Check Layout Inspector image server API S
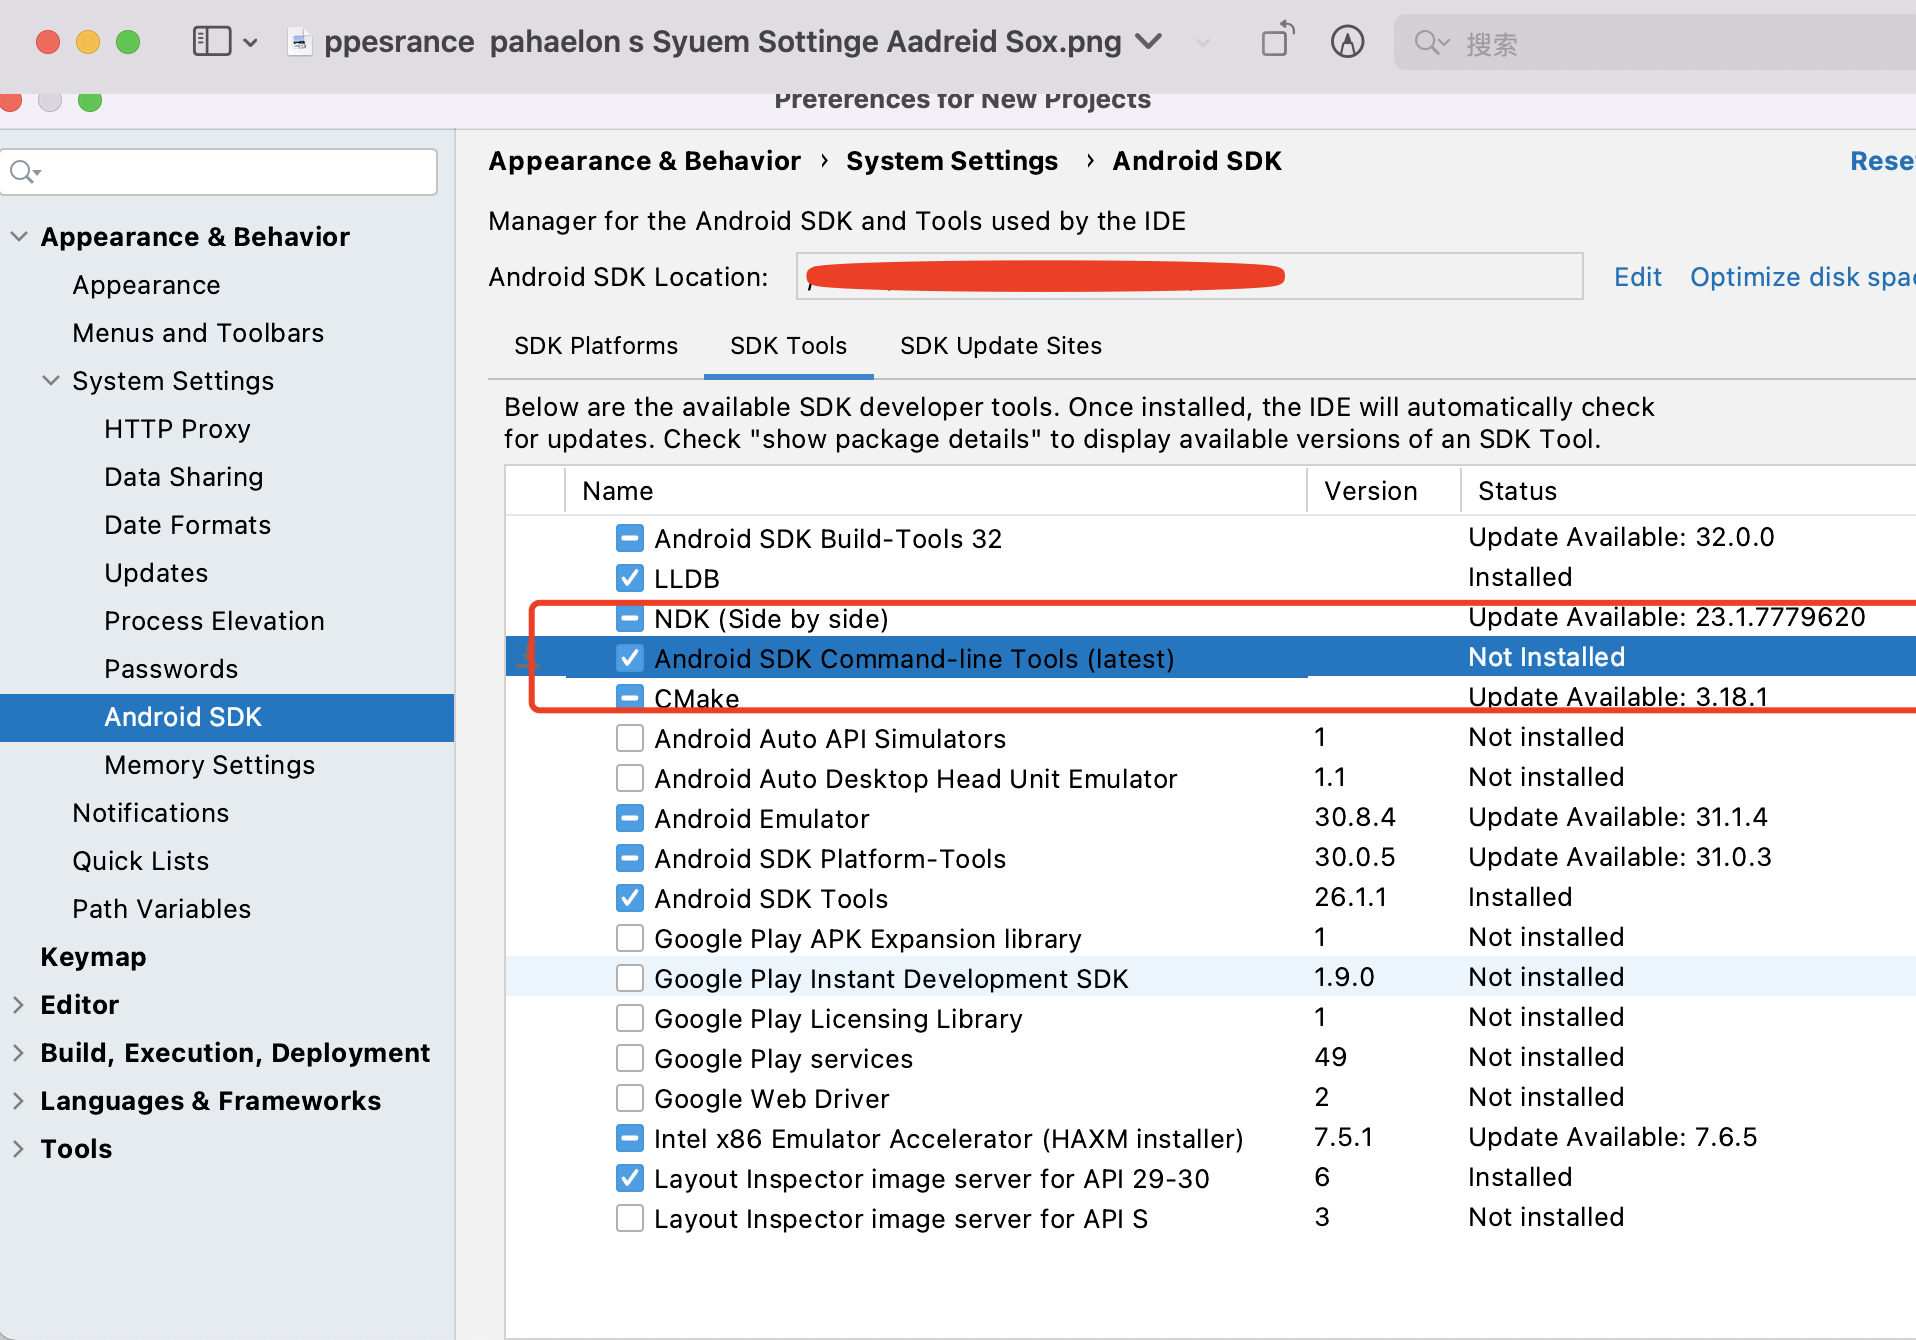1916x1340 pixels. pos(630,1219)
